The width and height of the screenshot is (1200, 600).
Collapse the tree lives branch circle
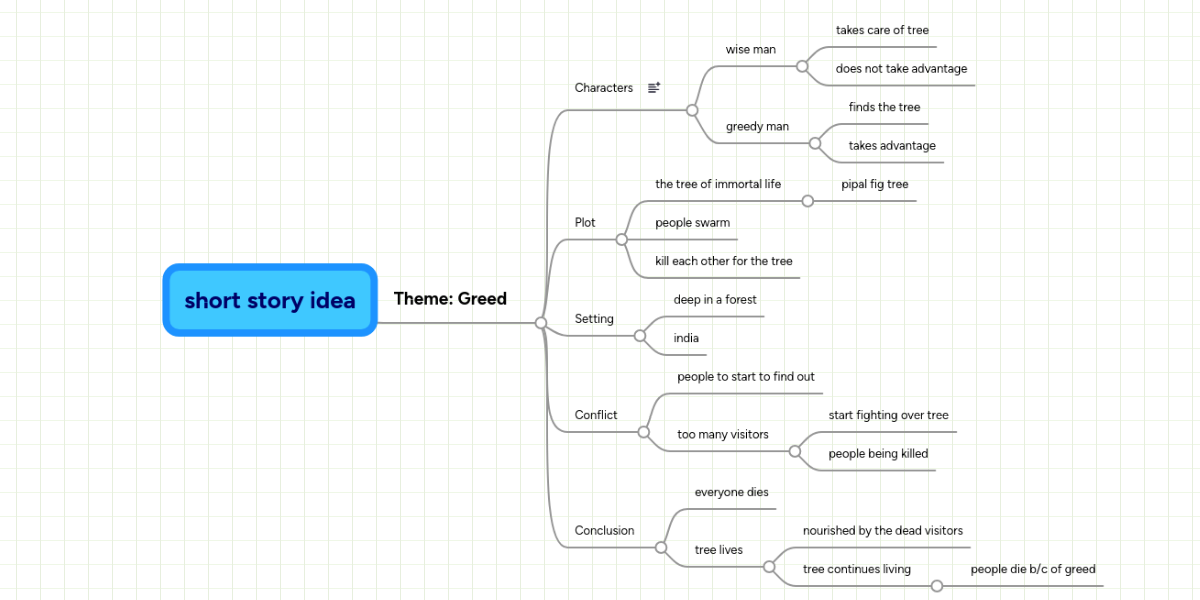point(770,567)
